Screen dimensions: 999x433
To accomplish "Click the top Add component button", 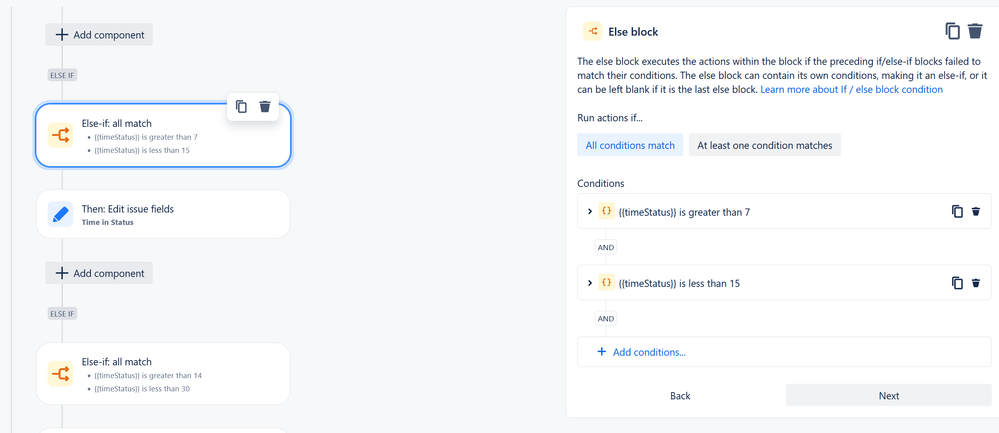I will point(99,34).
